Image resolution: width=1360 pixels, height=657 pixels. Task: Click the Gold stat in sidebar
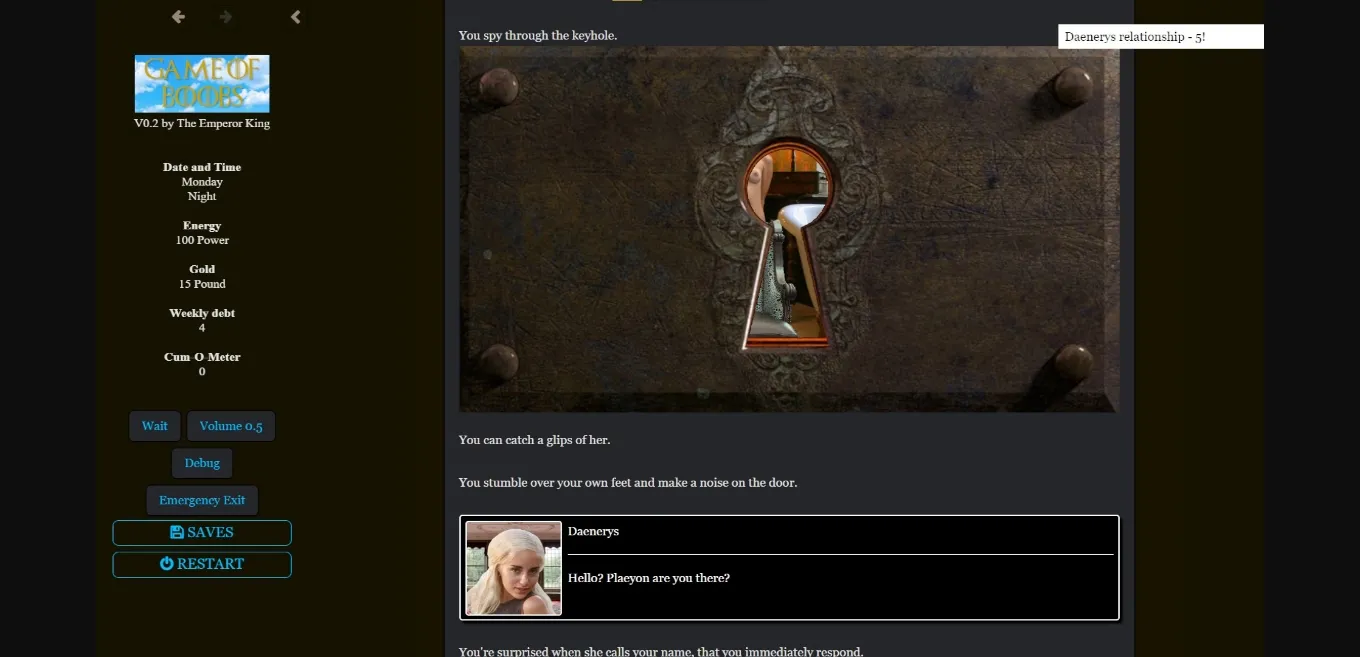pyautogui.click(x=202, y=270)
